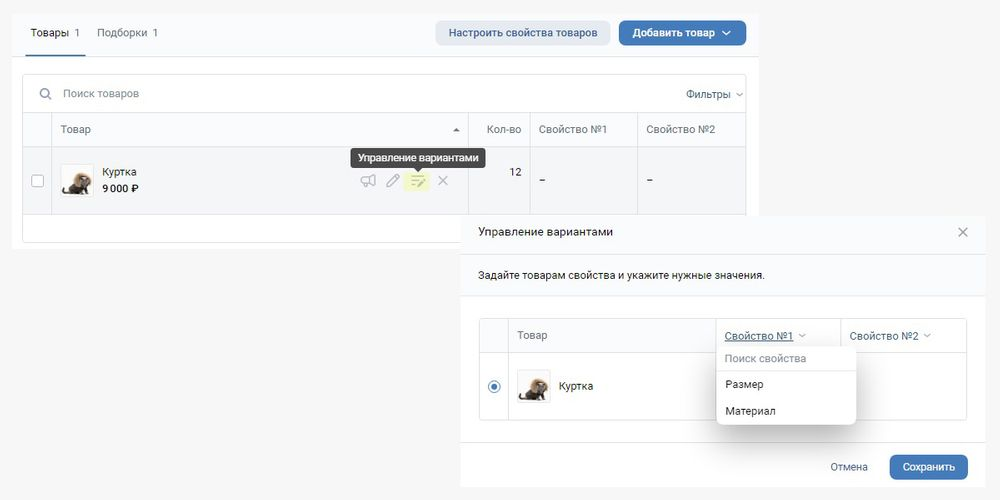
Task: Click the X delete icon in the Куртка row
Action: pos(443,181)
